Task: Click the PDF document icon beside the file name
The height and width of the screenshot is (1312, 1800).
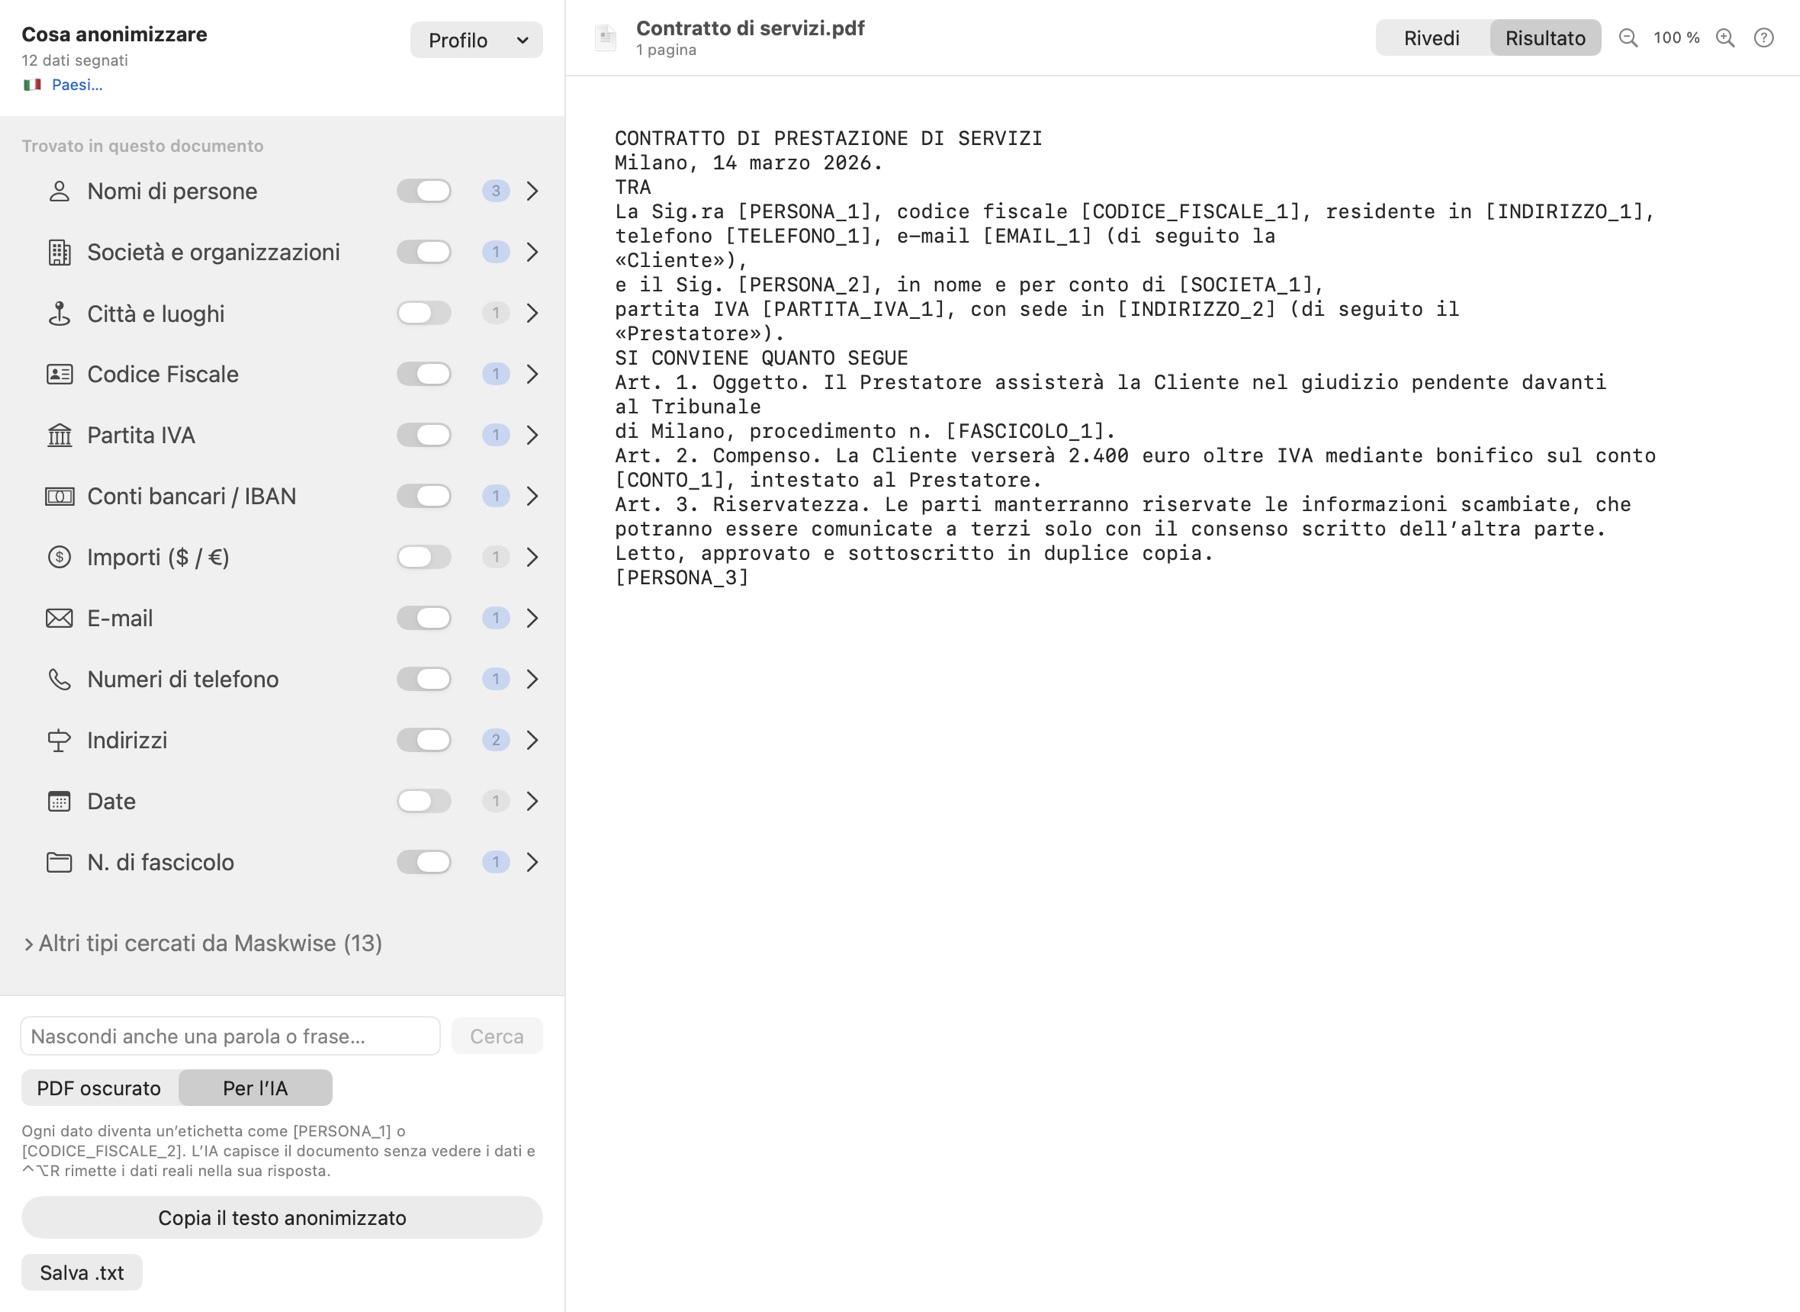Action: coord(606,38)
